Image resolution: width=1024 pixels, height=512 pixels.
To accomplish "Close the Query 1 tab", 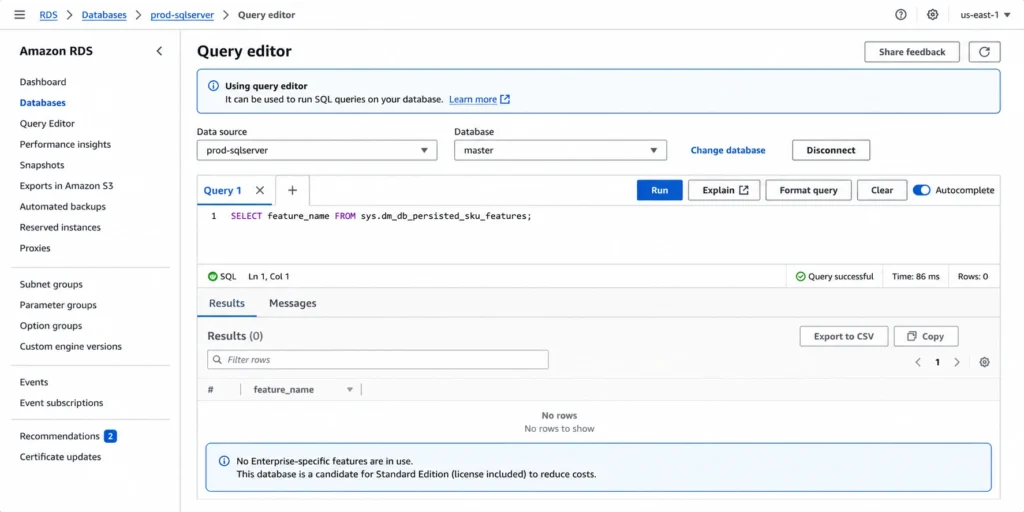I will coord(260,190).
